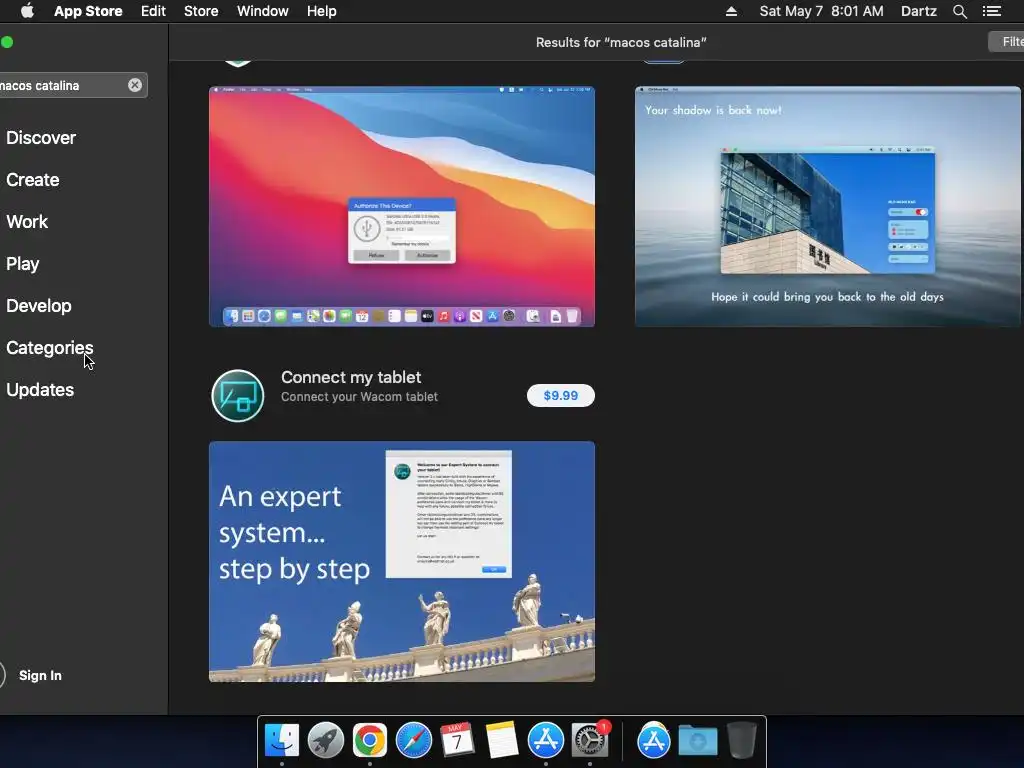Open the Develop section
Viewport: 1024px width, 768px height.
tap(39, 306)
